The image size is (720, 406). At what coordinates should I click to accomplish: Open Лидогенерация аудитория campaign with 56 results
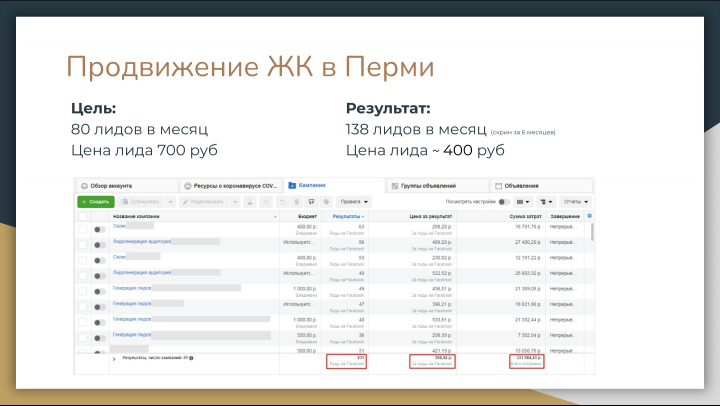click(x=142, y=241)
